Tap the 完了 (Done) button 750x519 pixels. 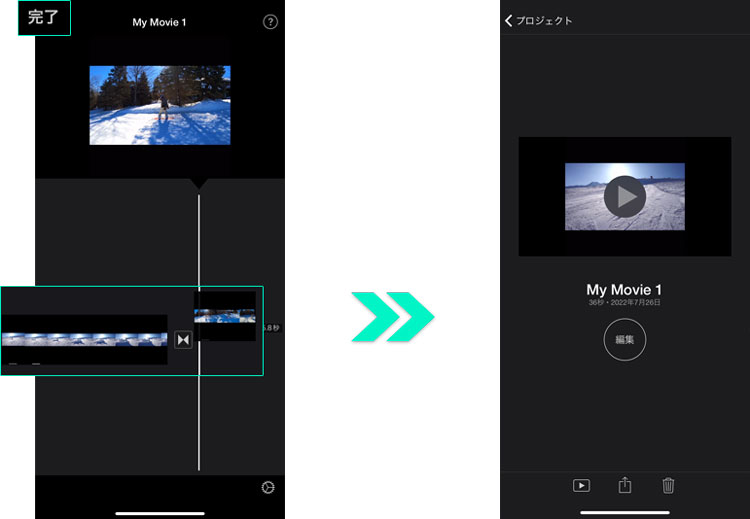pos(44,18)
